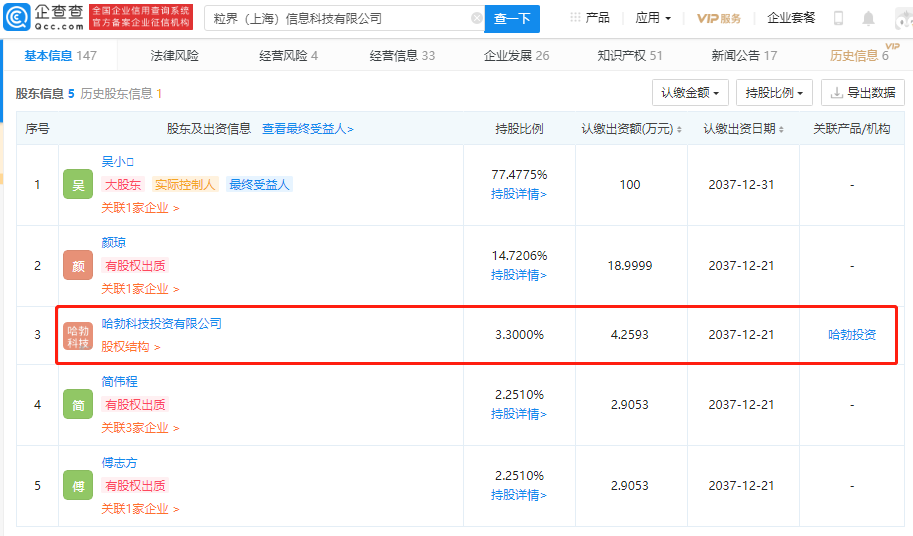Sort by 认缴出资日期 column sort icon

click(x=781, y=129)
